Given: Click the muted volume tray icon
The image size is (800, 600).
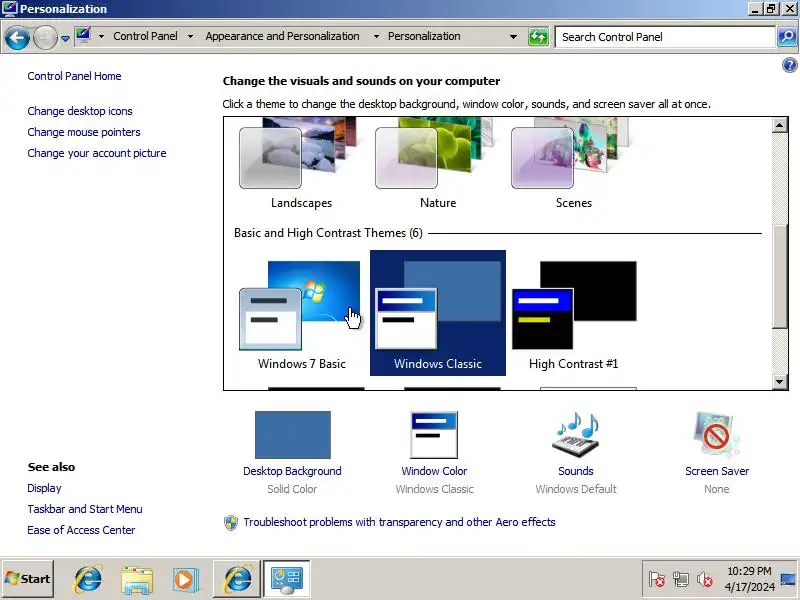Looking at the screenshot, I should [x=705, y=579].
